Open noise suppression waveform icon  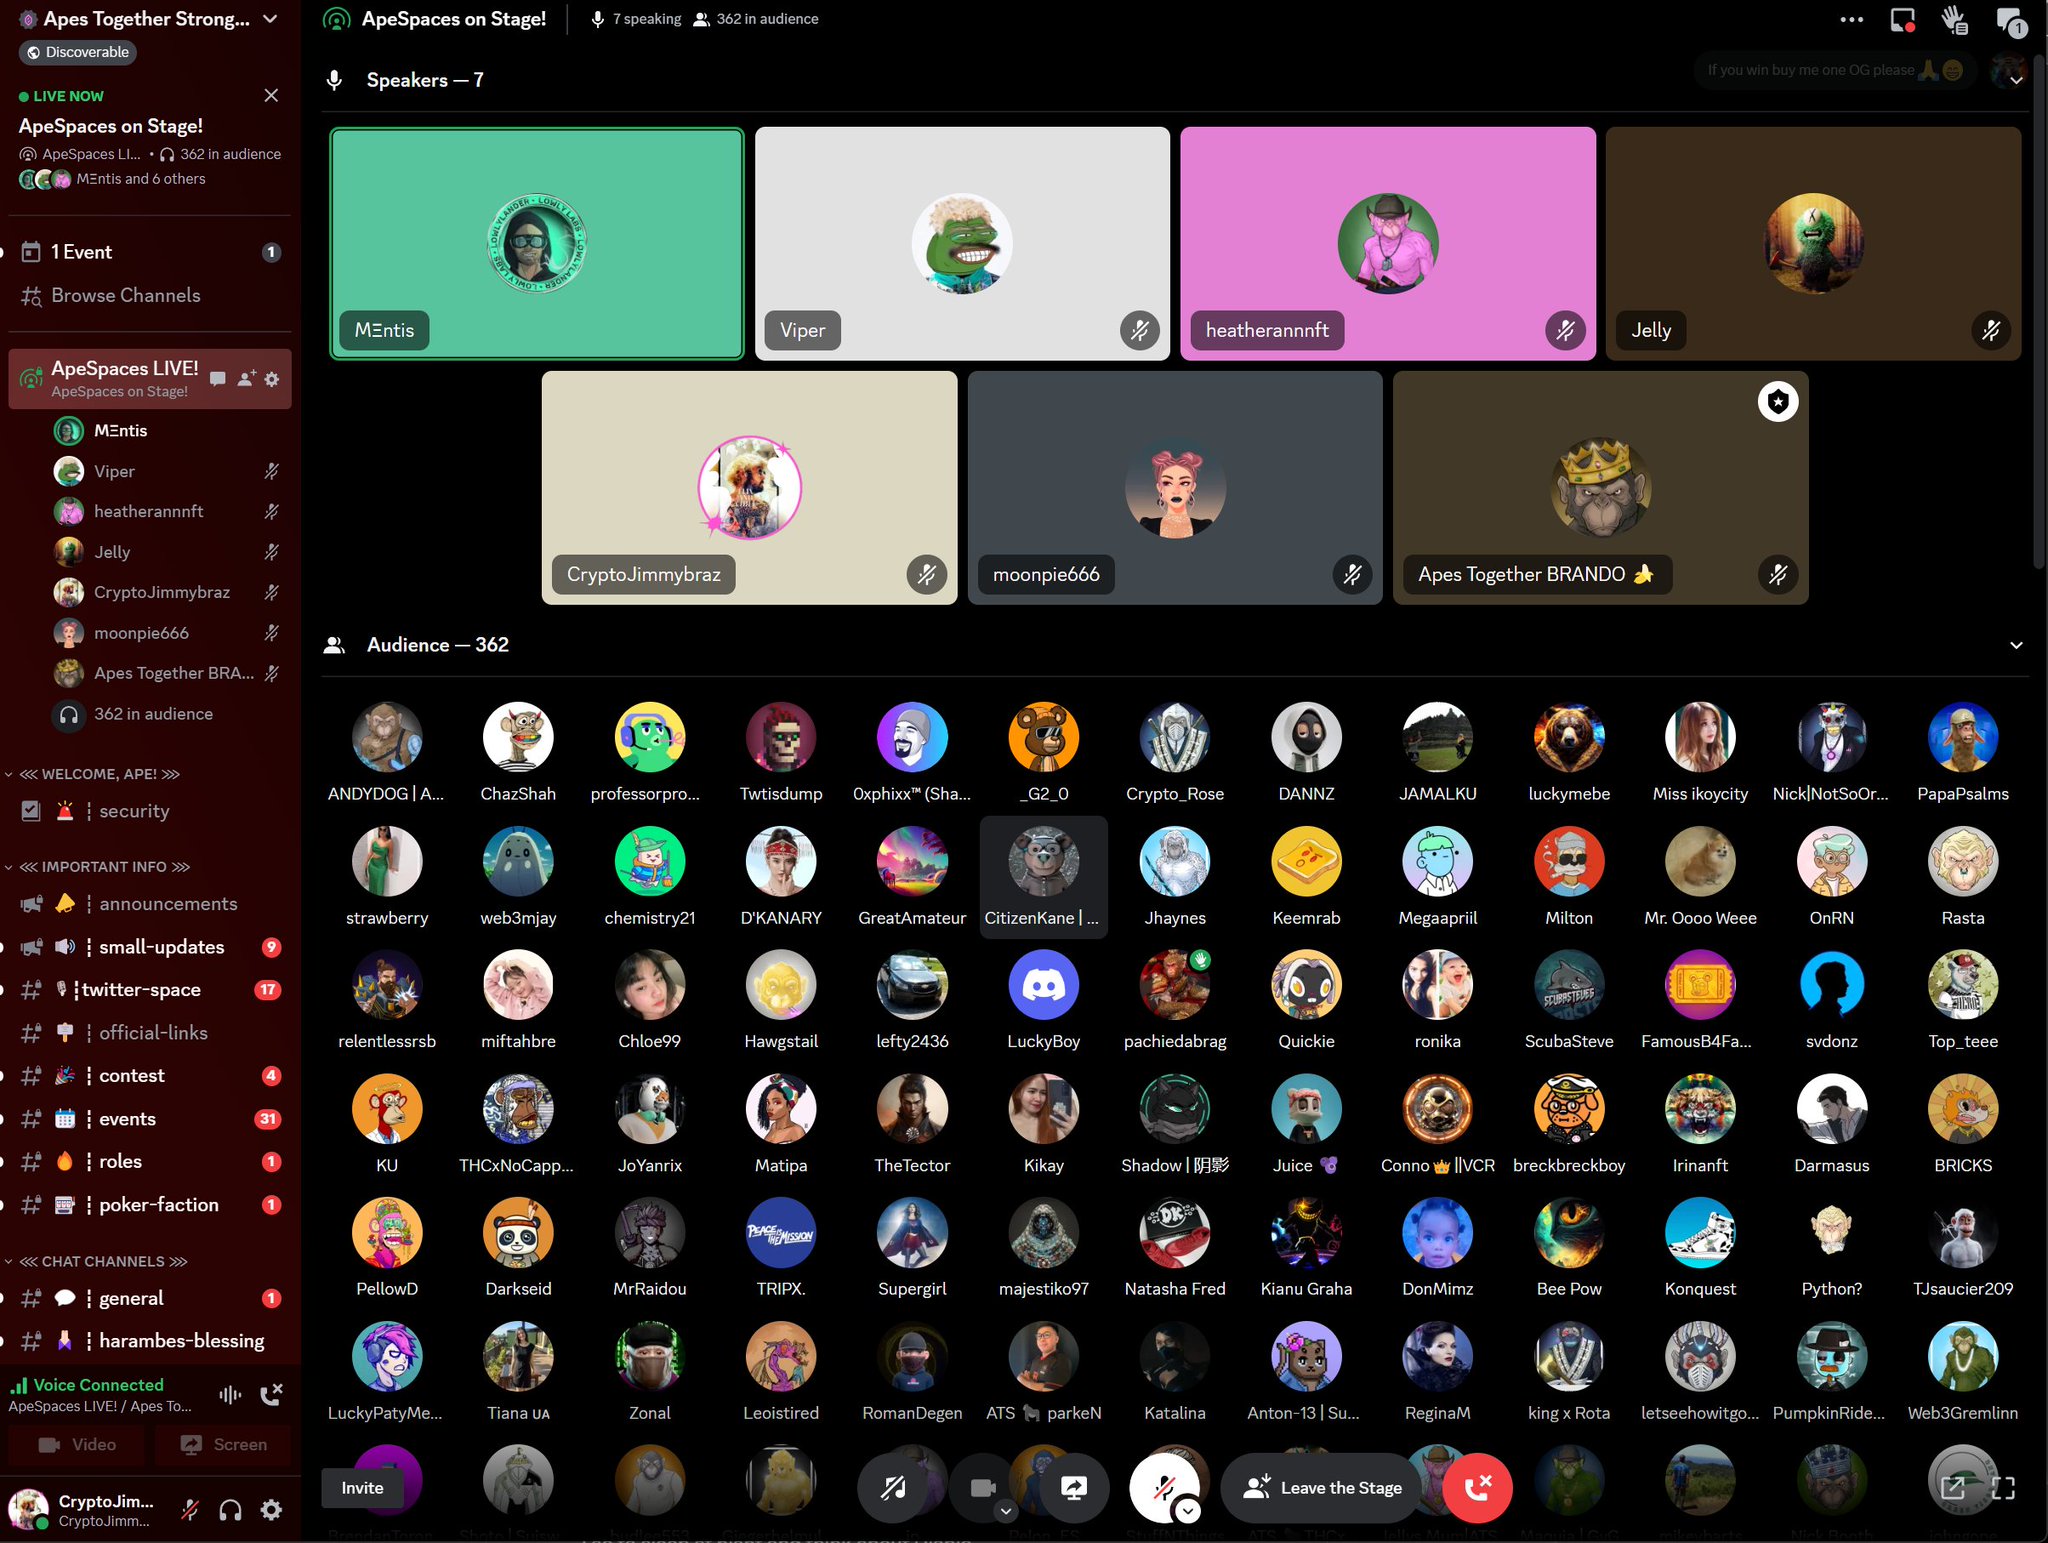point(230,1394)
